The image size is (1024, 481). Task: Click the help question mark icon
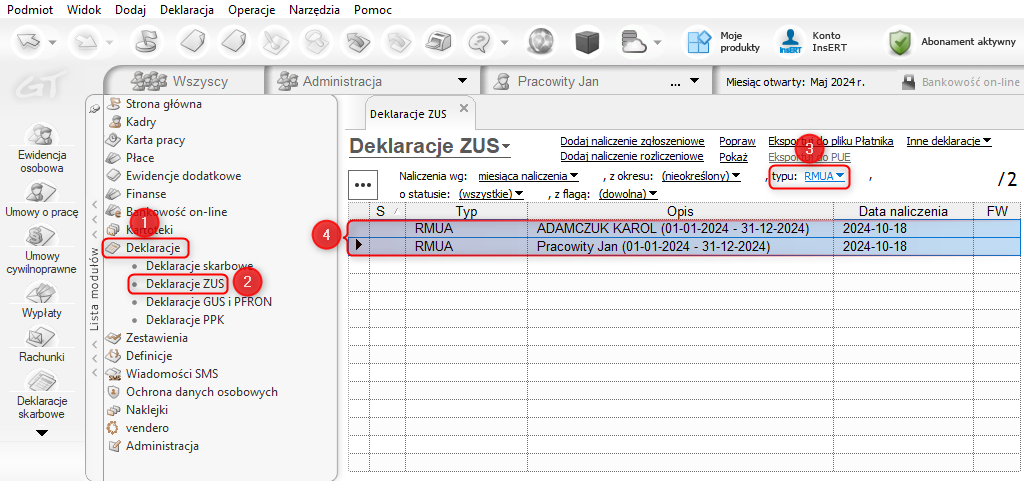click(x=481, y=42)
